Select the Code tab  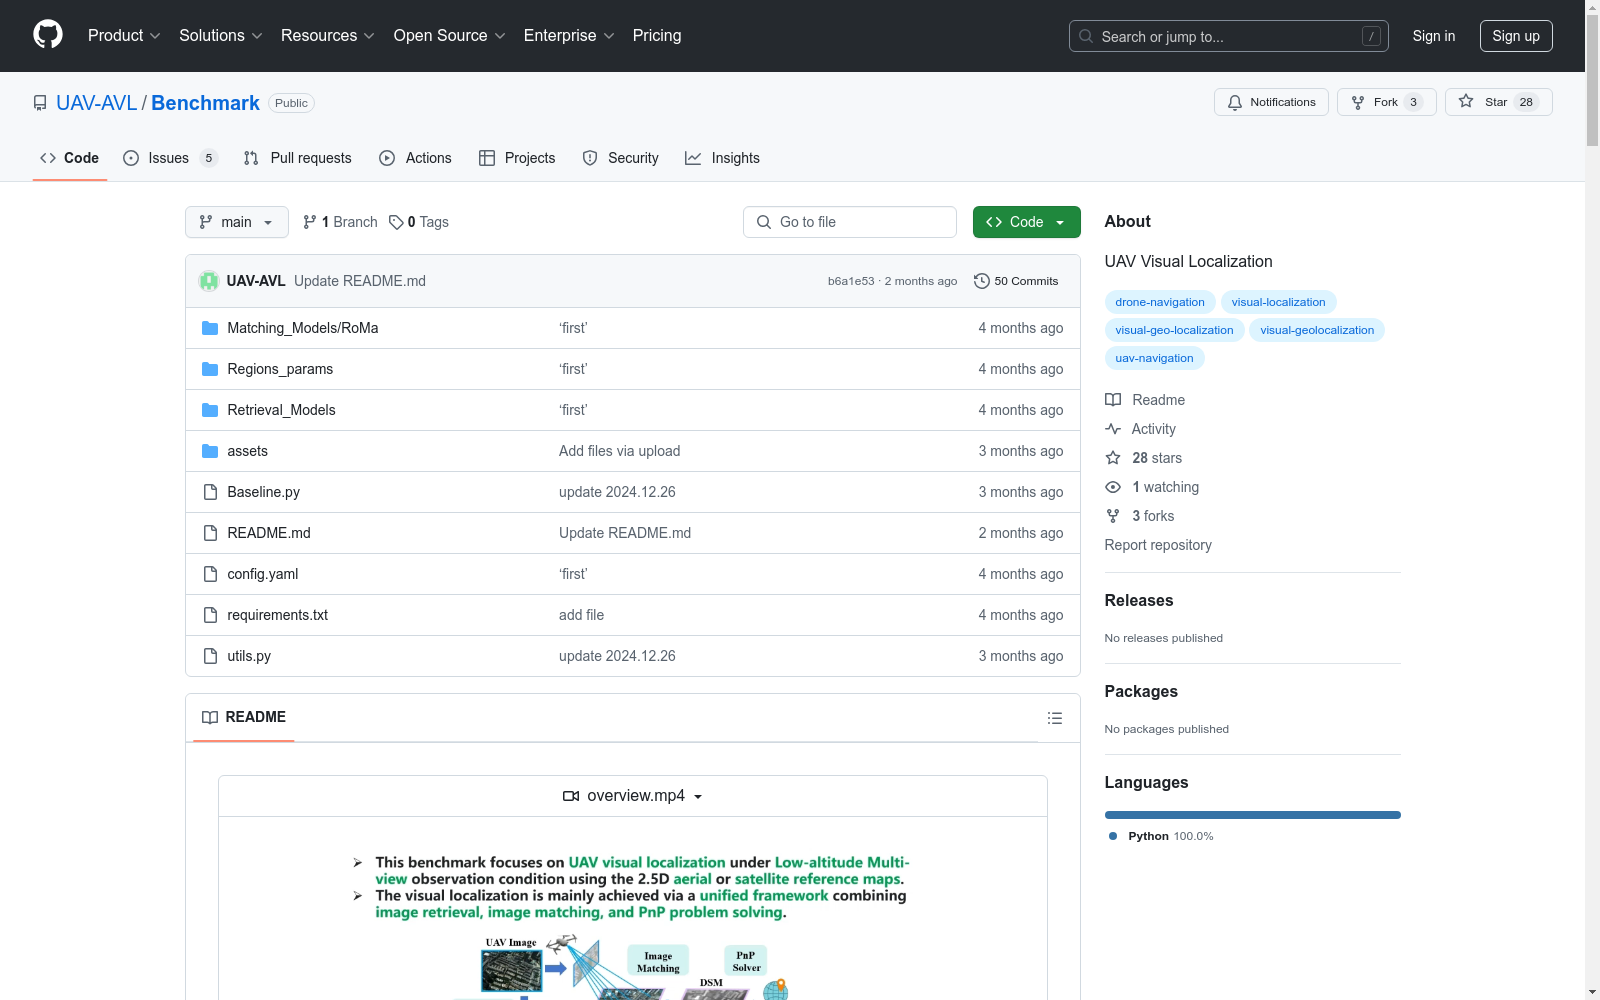tap(70, 158)
